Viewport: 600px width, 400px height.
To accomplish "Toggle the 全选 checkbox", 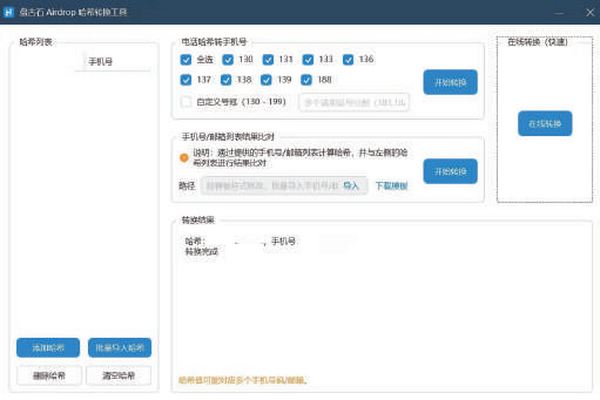I will coord(186,60).
